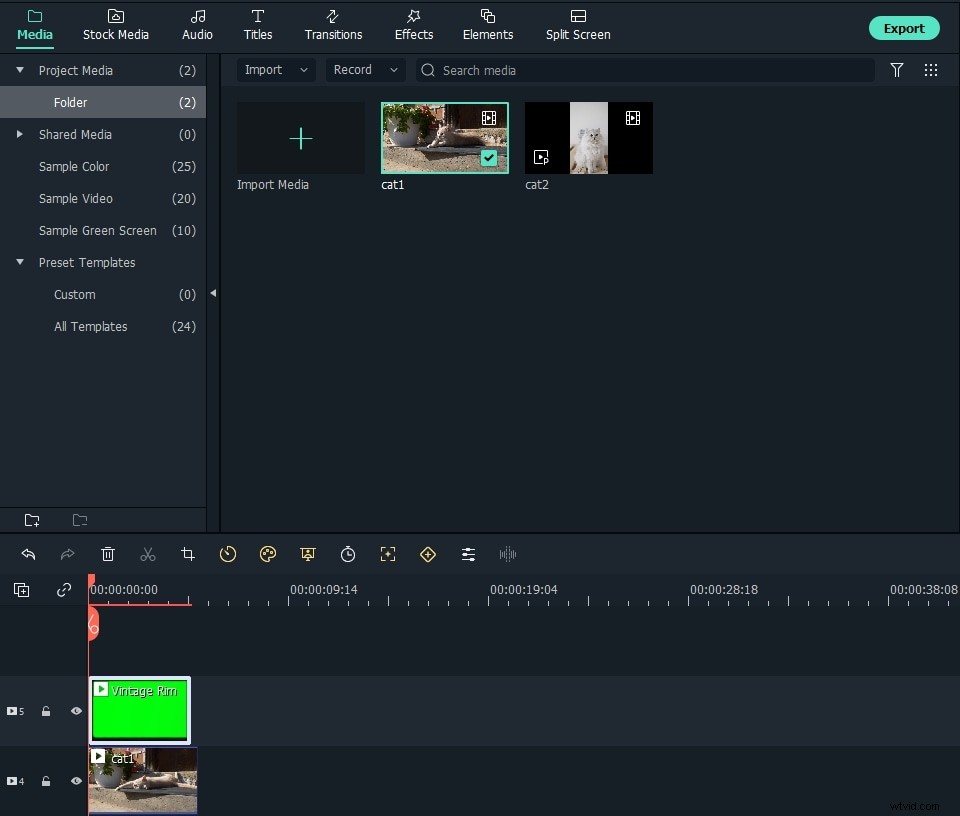This screenshot has height=816, width=960.
Task: Expand the Shared Media section
Action: 20,134
